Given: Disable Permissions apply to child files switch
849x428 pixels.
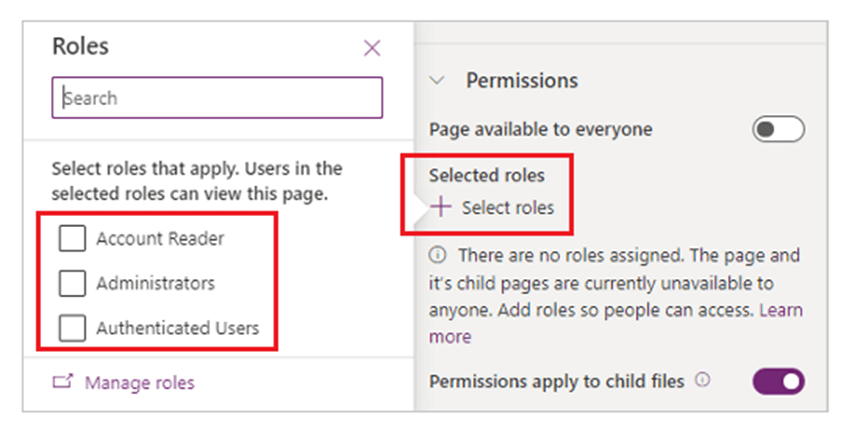Looking at the screenshot, I should [x=778, y=381].
